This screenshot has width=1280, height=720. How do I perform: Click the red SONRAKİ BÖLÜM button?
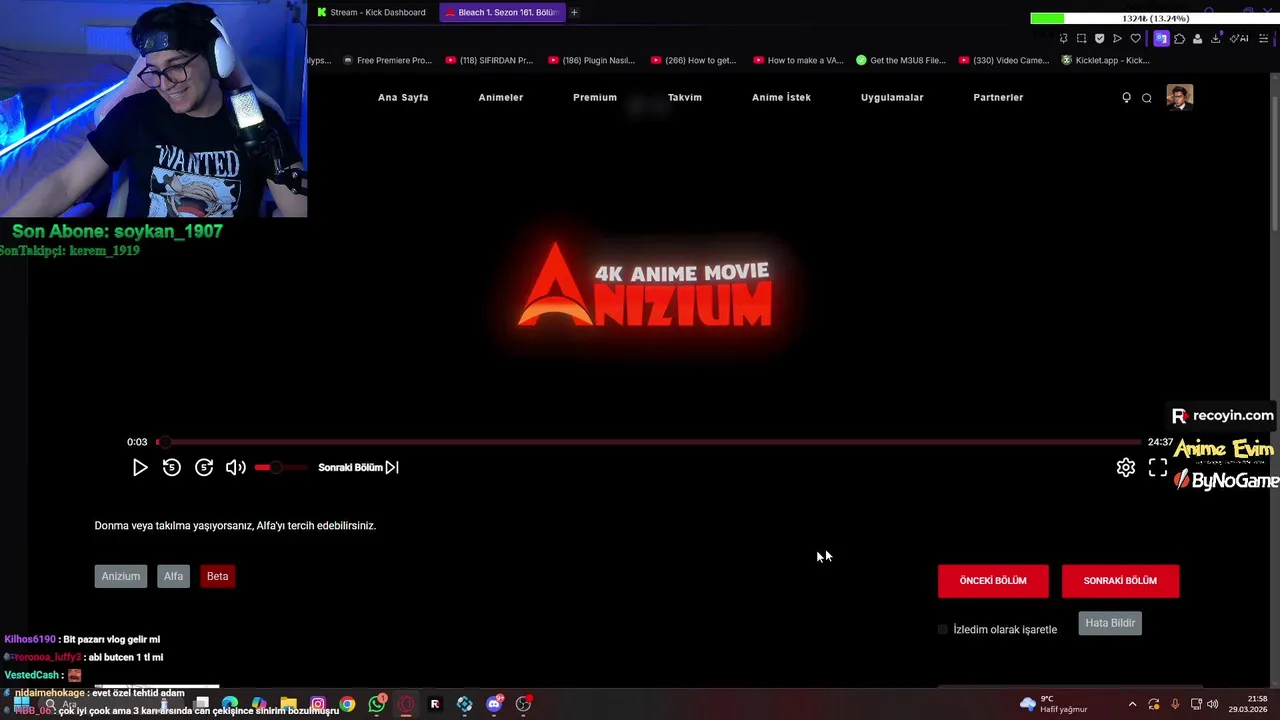tap(1120, 581)
